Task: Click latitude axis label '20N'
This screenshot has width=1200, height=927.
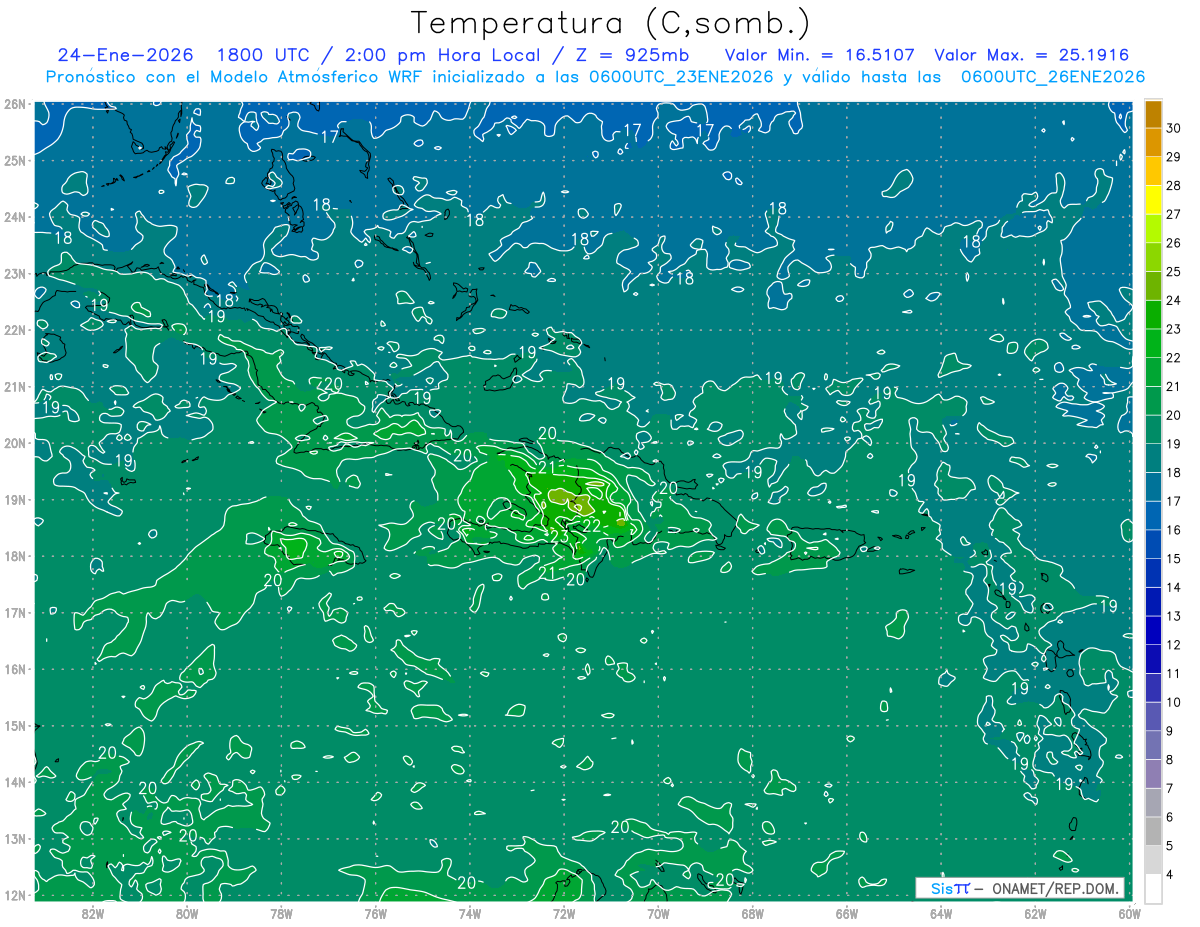Action: 15,443
